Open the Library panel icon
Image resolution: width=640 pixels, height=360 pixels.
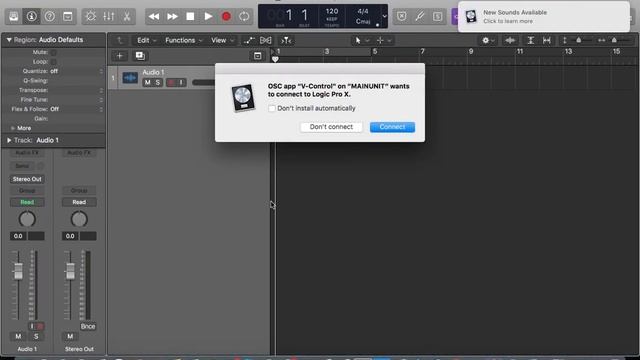pos(13,16)
